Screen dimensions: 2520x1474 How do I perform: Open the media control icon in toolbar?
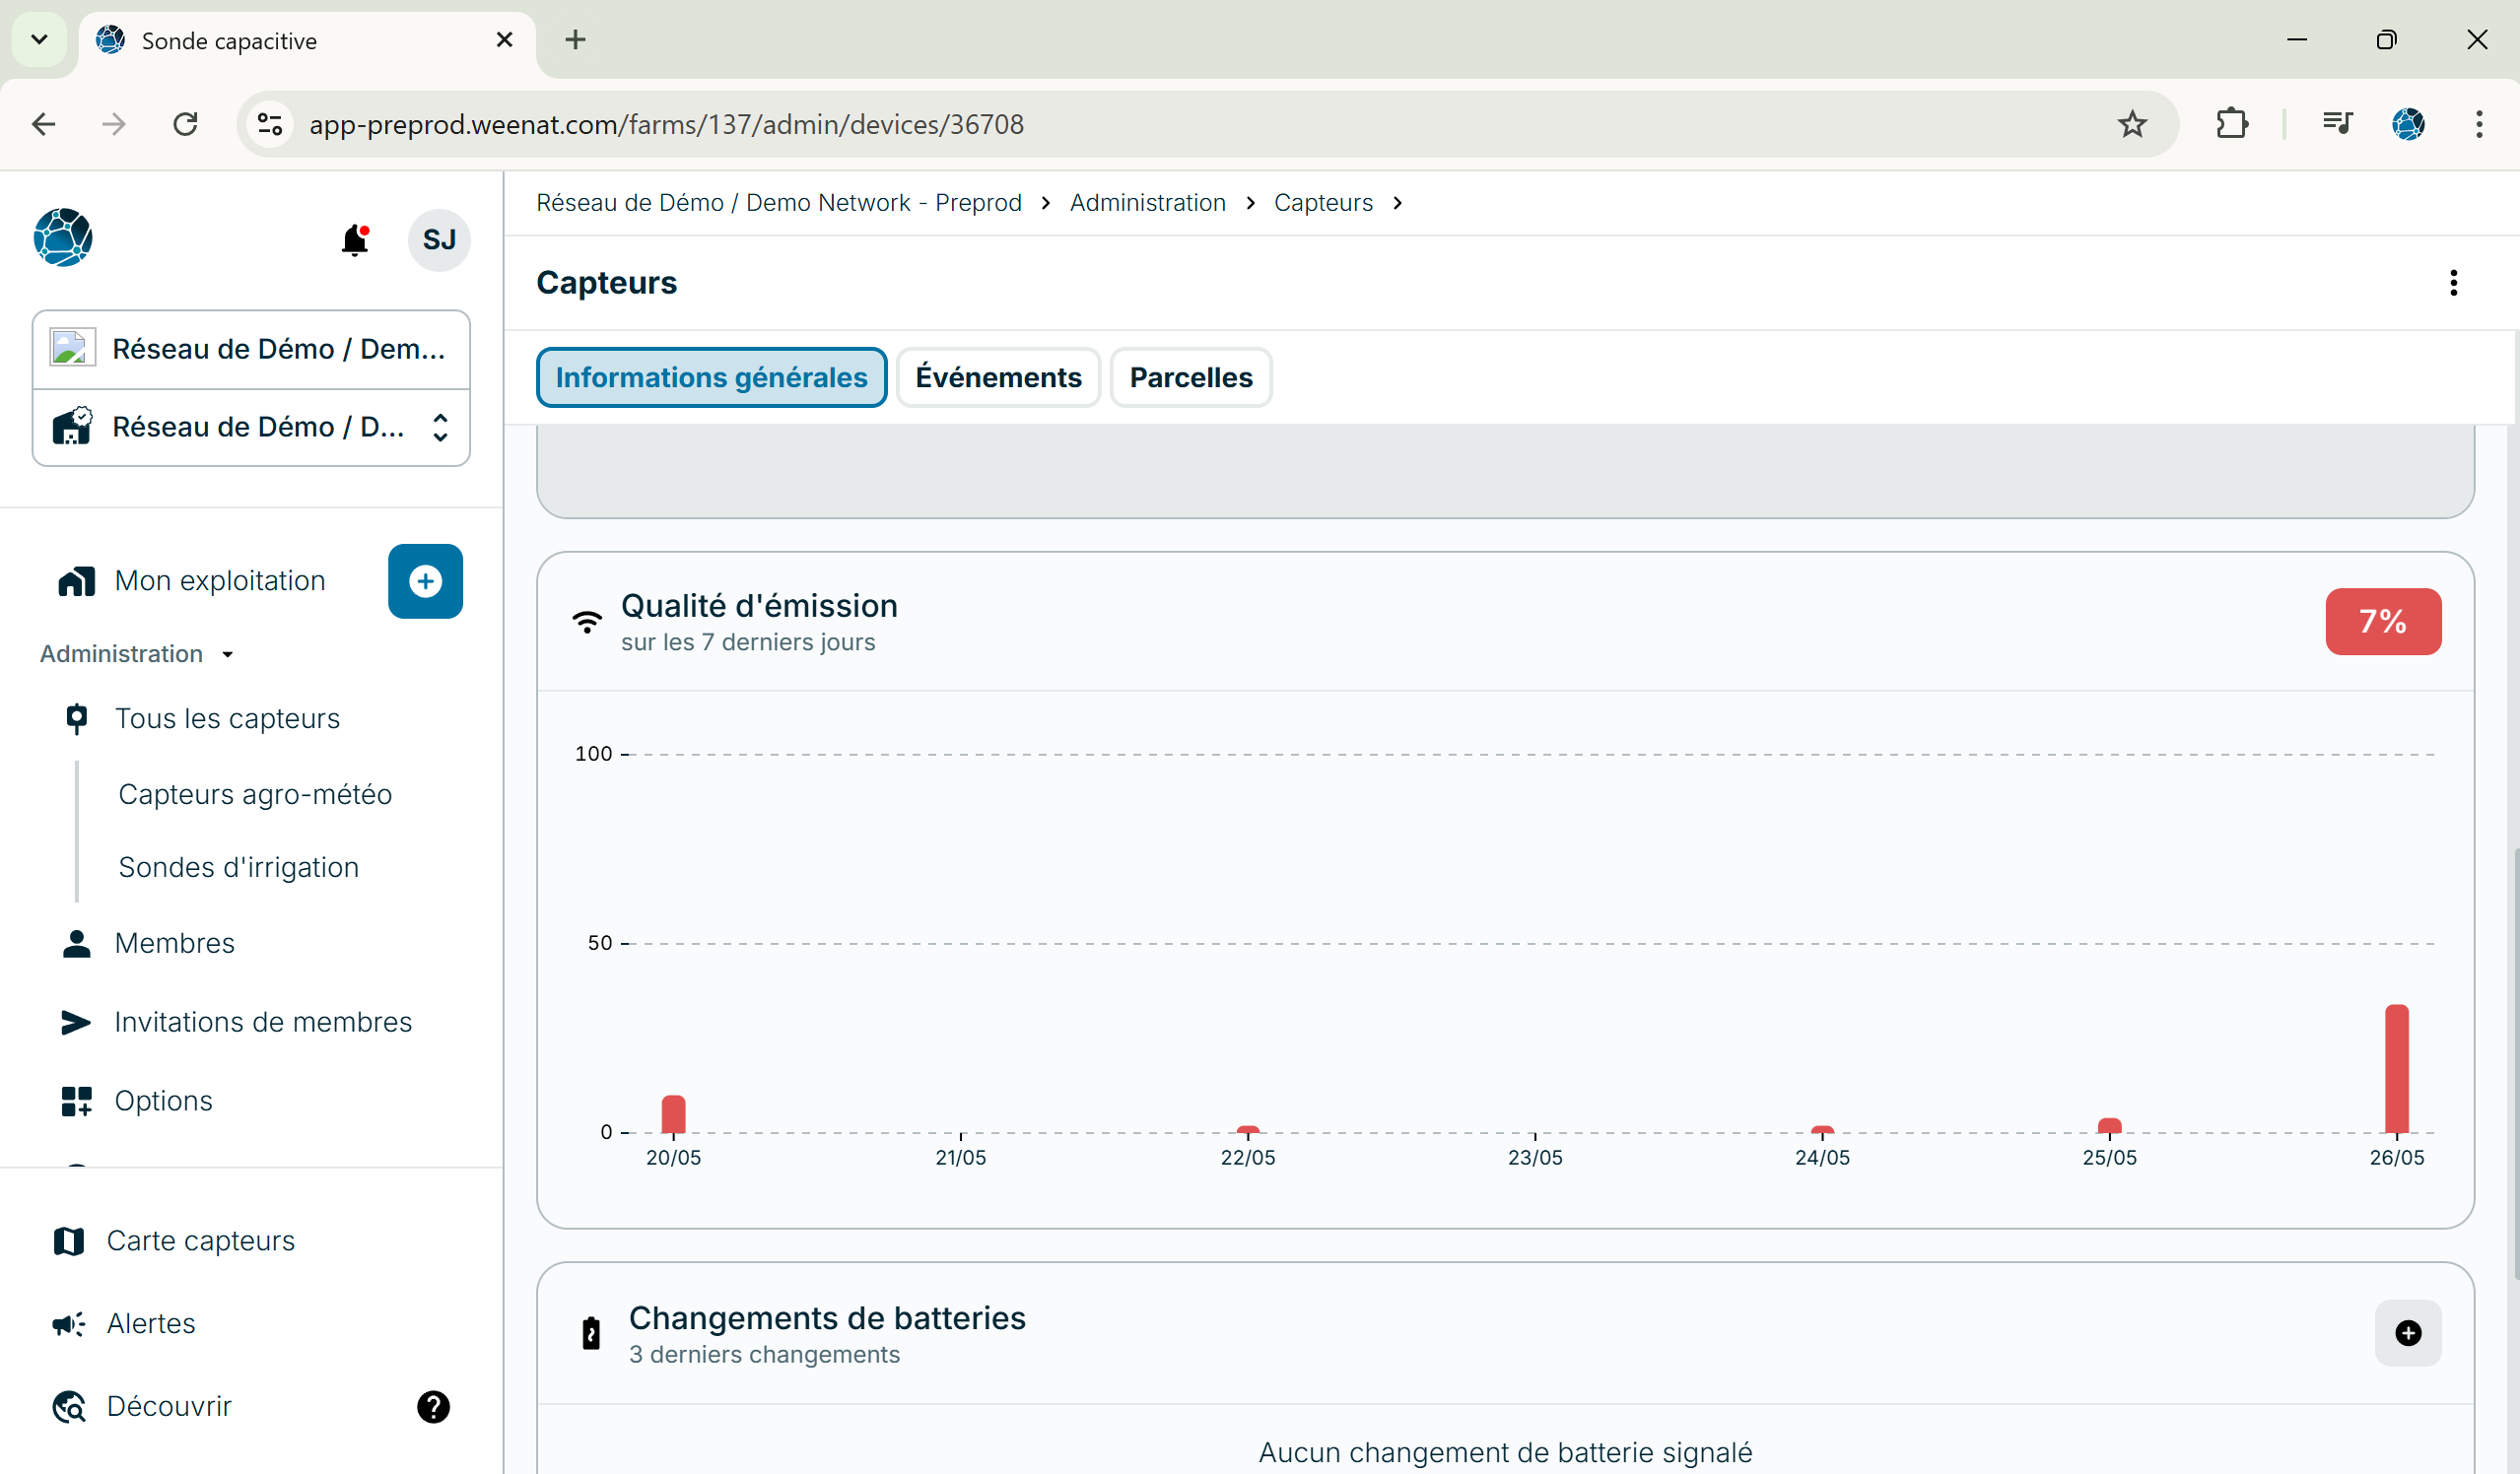pyautogui.click(x=2337, y=124)
